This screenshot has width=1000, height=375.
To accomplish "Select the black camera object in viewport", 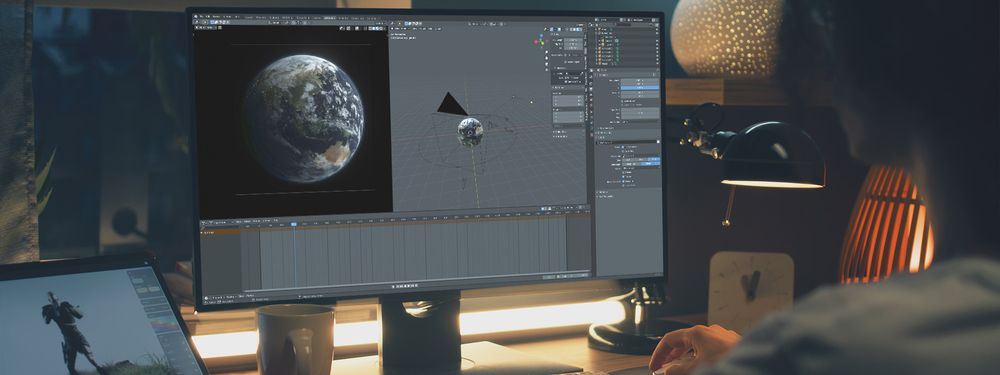I will click(452, 104).
